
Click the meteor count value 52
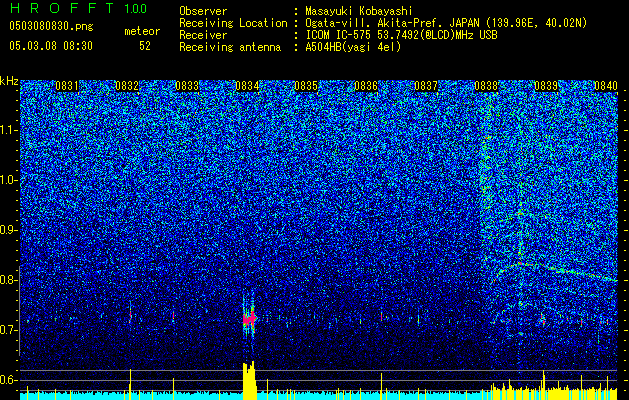(145, 46)
